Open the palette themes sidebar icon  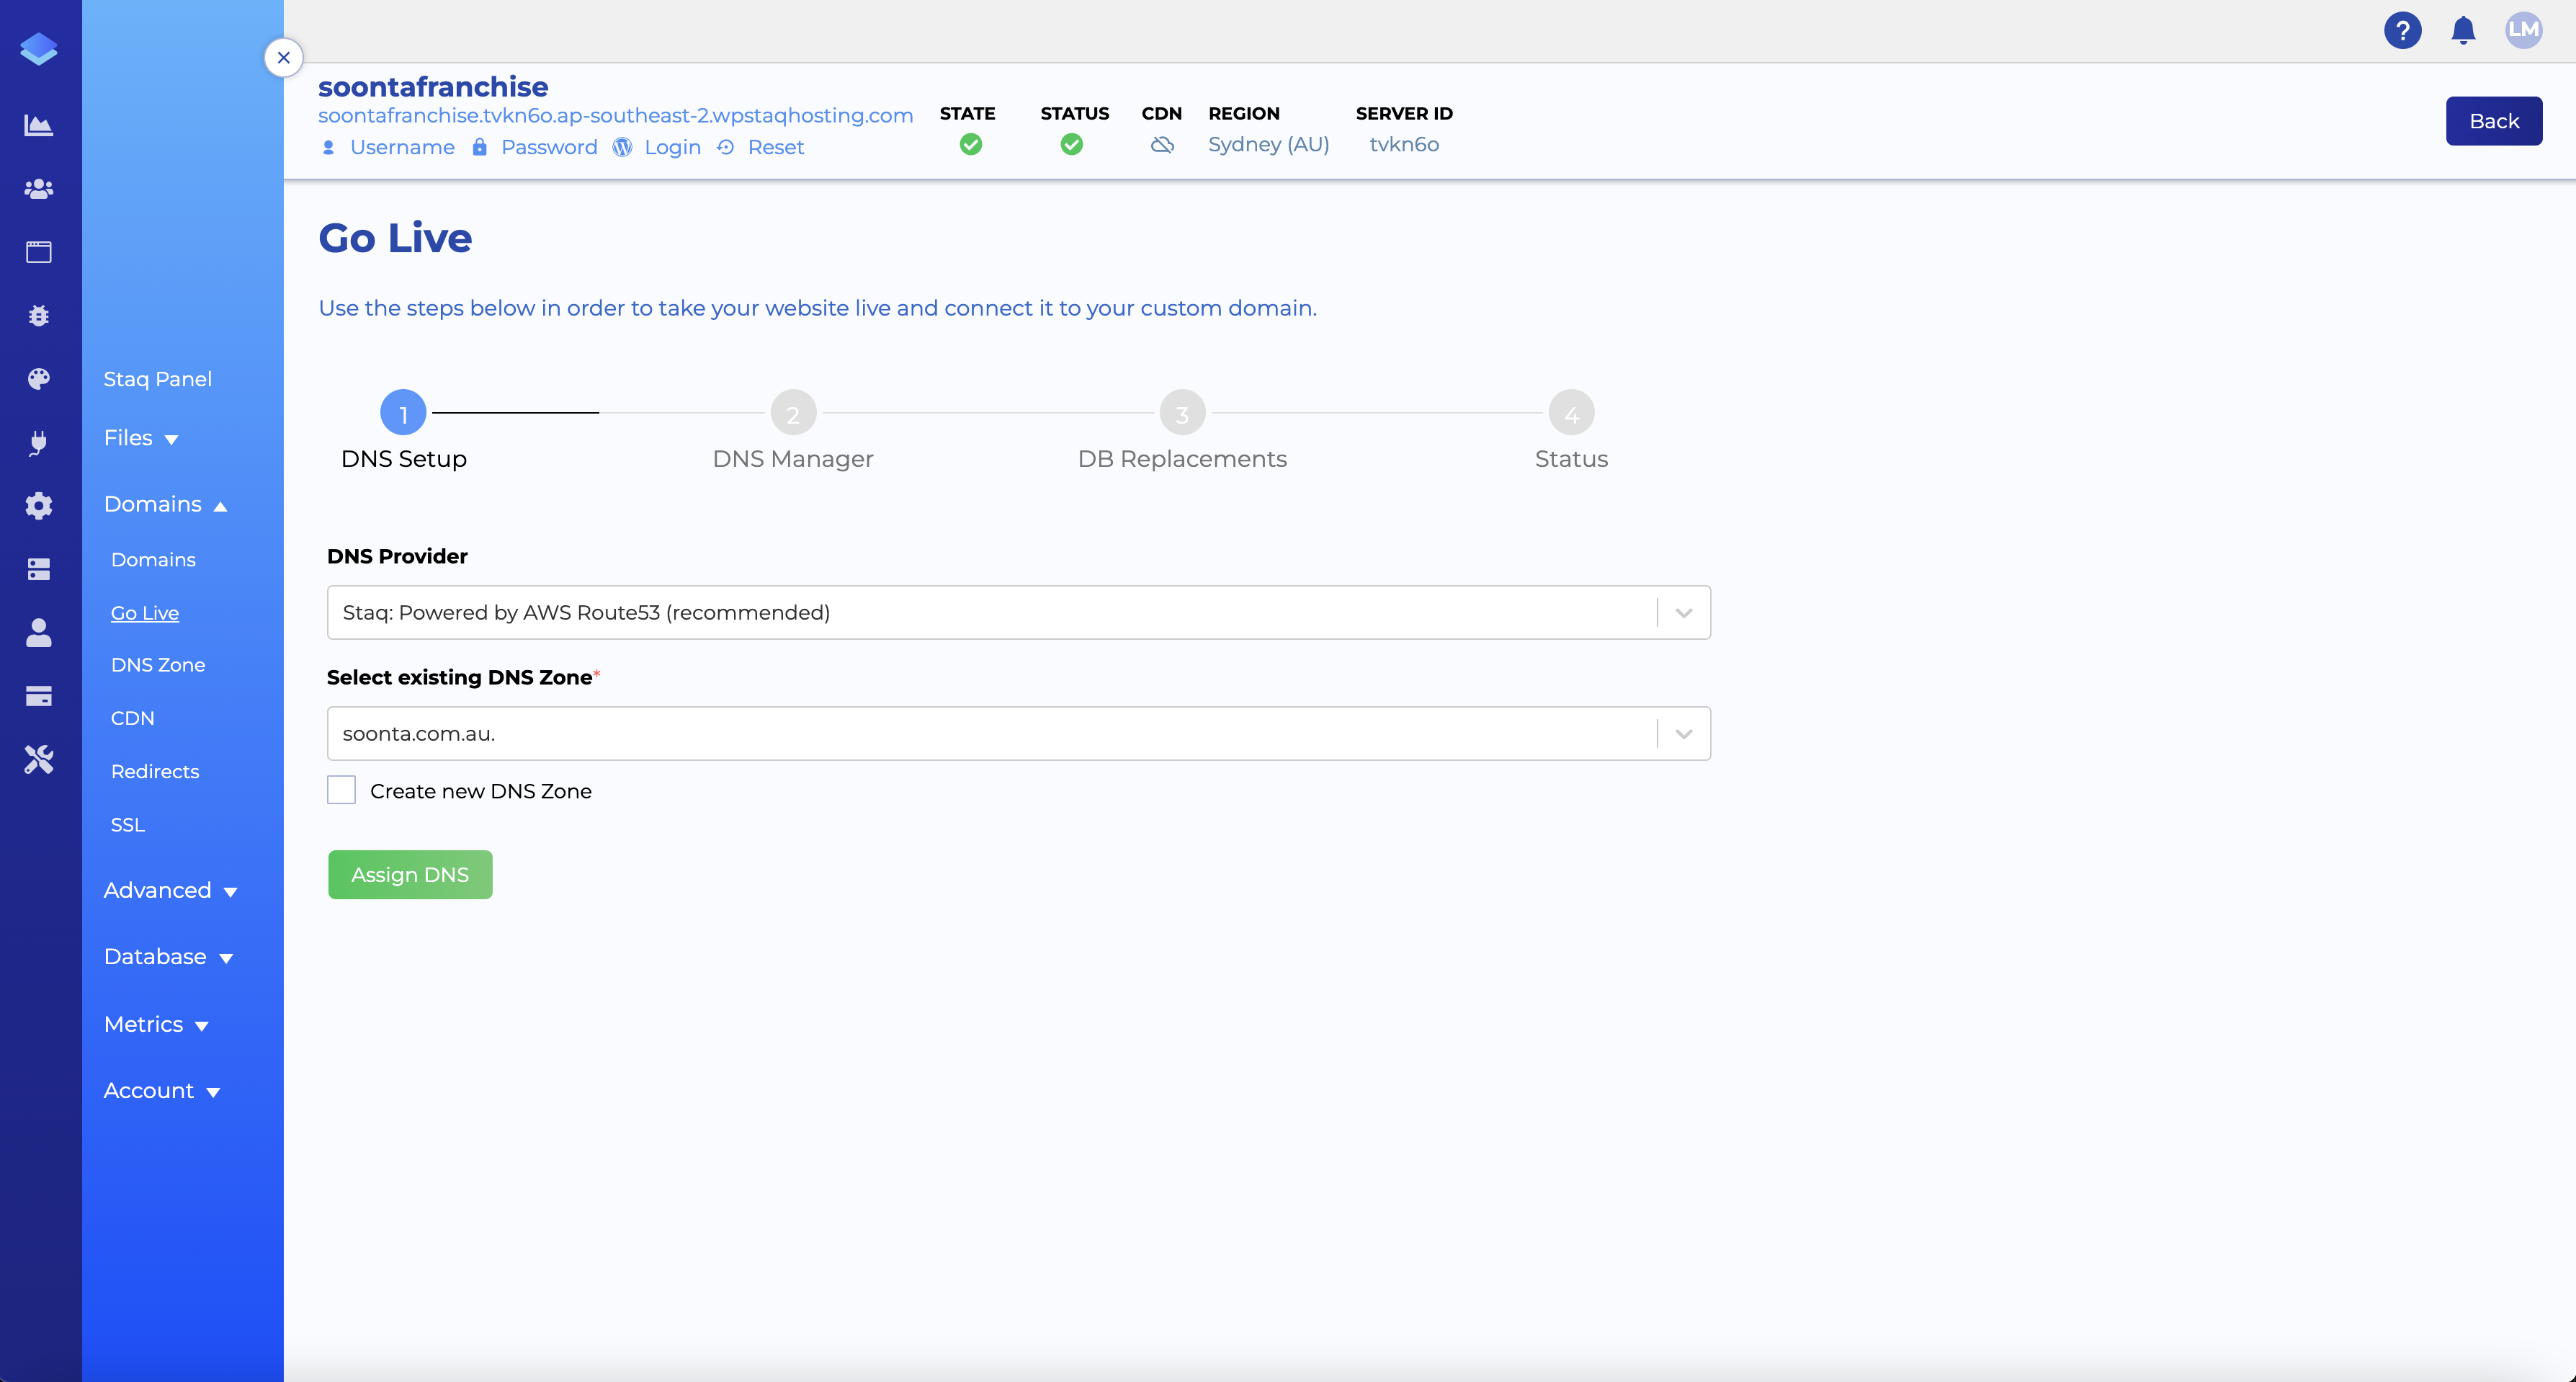point(39,379)
